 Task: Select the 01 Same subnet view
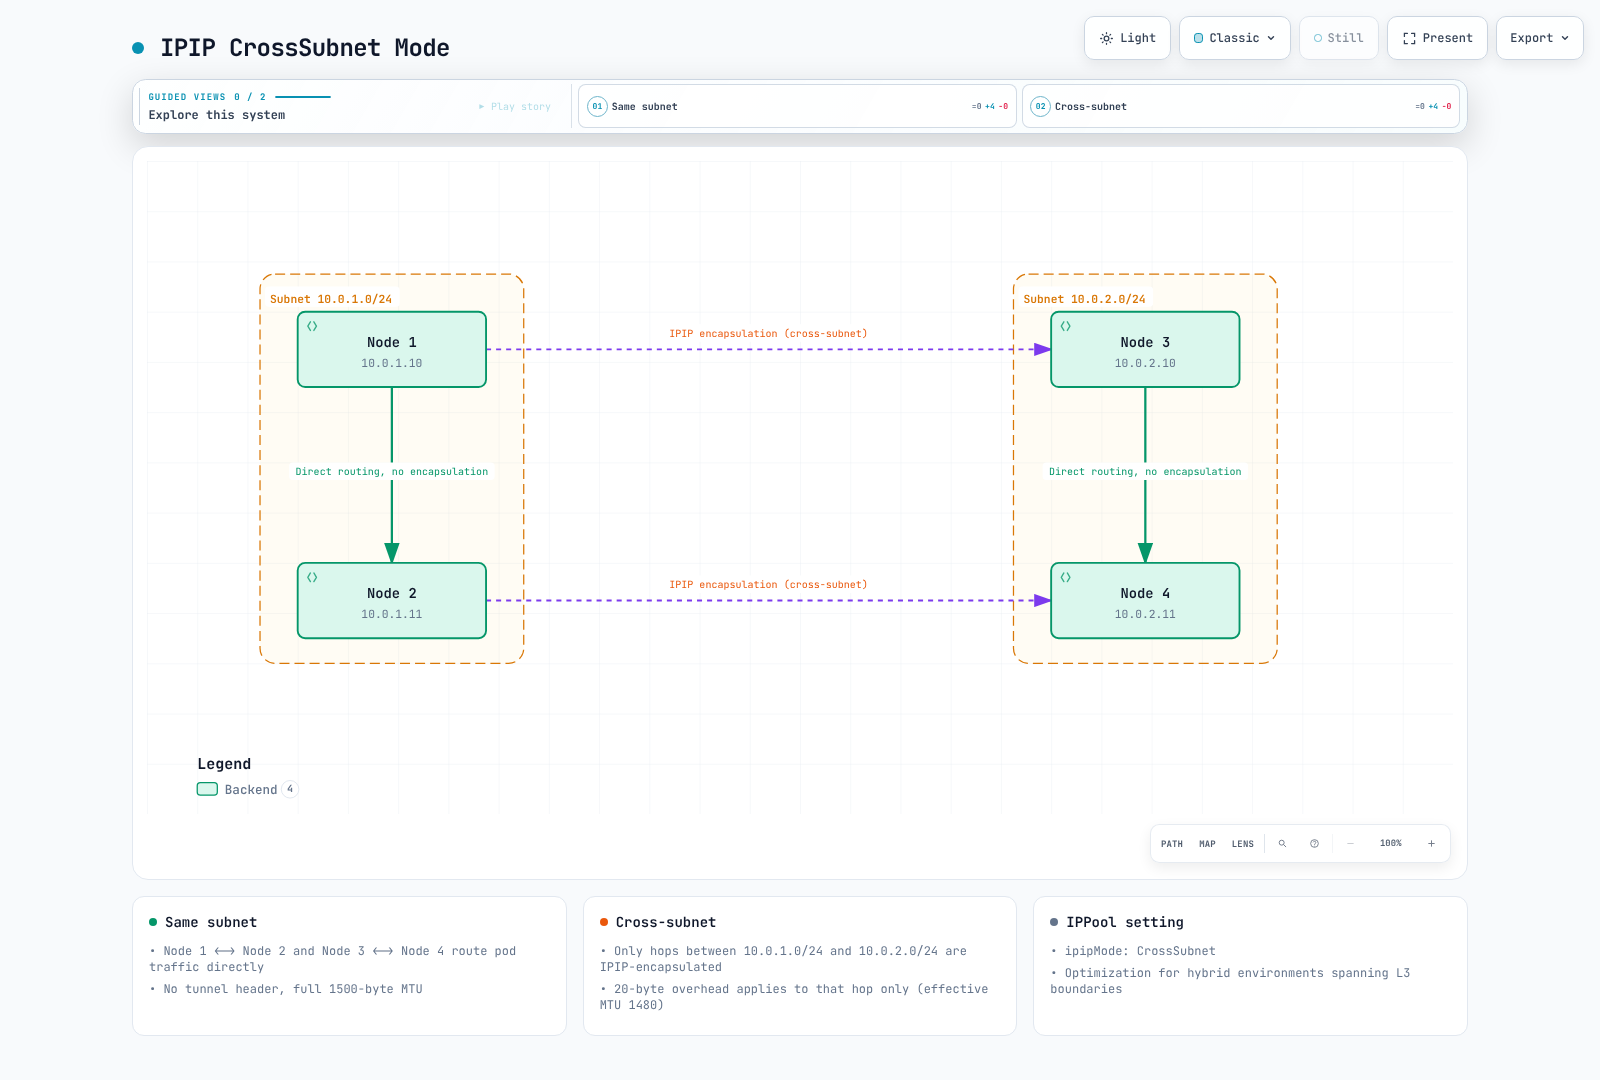(797, 106)
